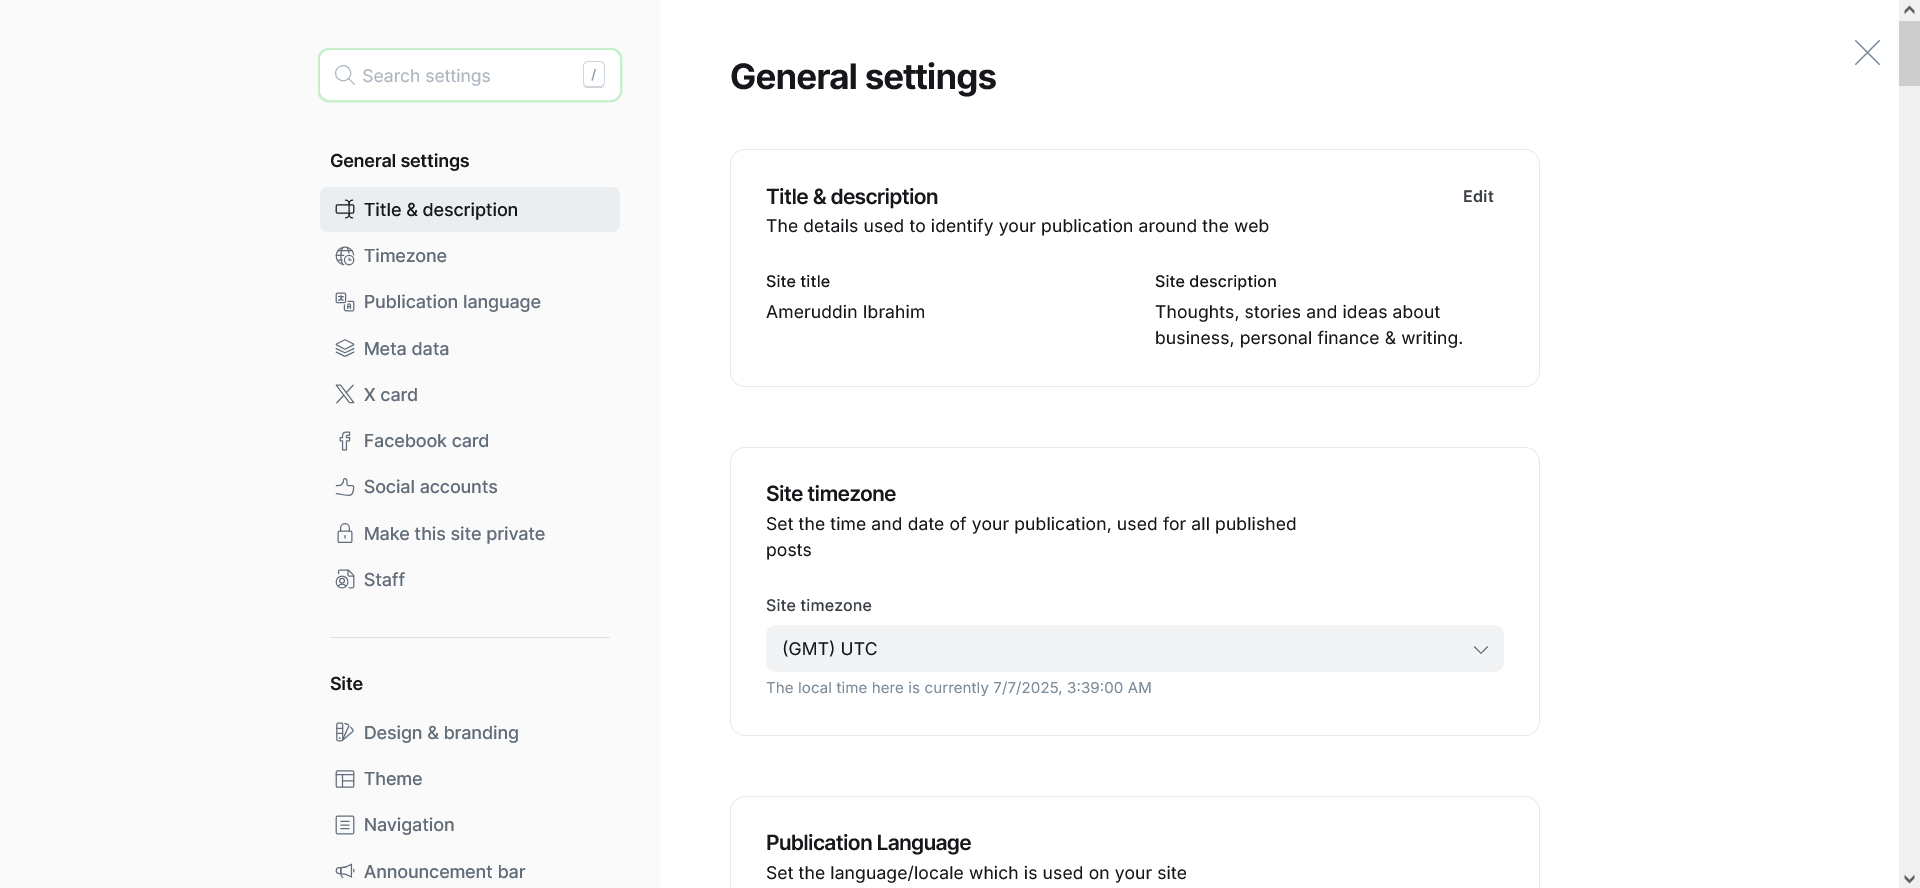Click the Meta data layers icon
1920x888 pixels.
pyautogui.click(x=345, y=349)
